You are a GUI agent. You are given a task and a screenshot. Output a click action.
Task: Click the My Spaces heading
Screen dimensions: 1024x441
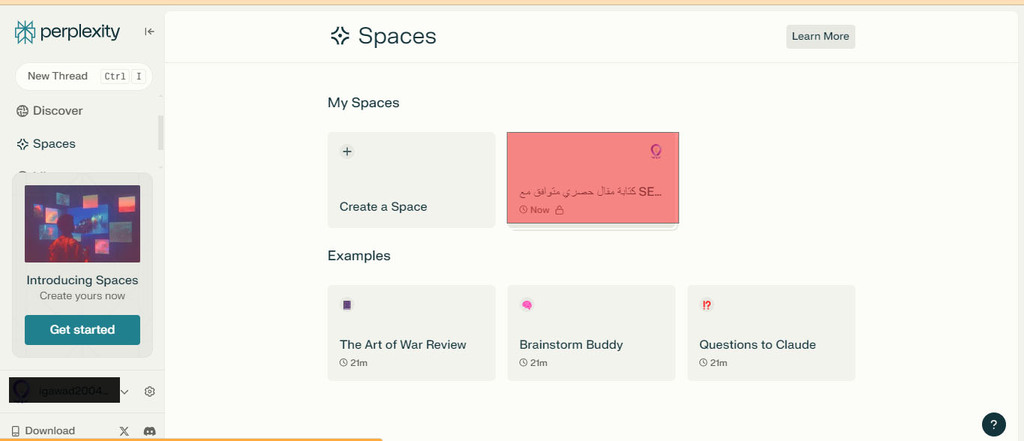pyautogui.click(x=363, y=103)
